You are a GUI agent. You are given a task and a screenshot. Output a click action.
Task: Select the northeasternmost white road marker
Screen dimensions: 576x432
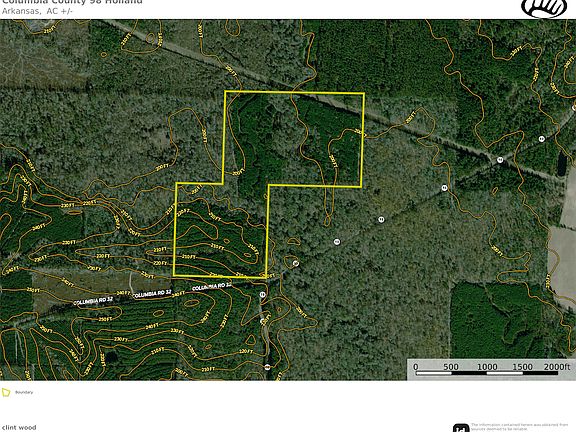click(x=541, y=139)
